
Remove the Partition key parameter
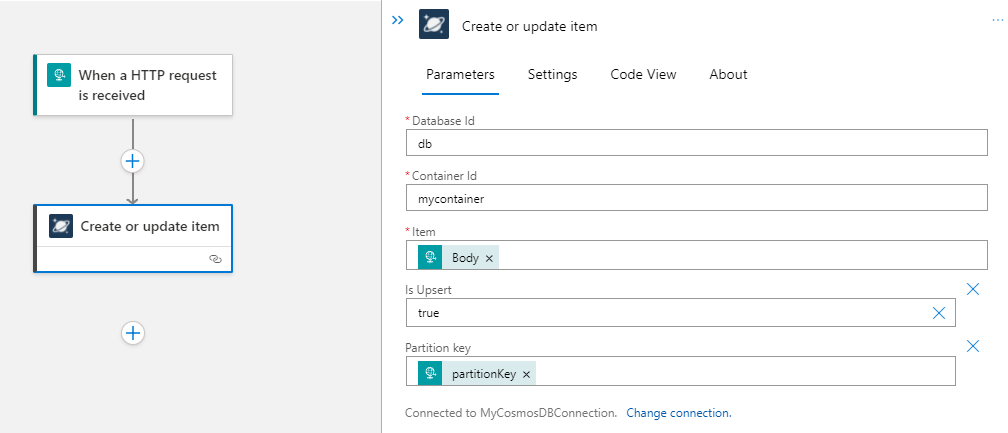[973, 346]
